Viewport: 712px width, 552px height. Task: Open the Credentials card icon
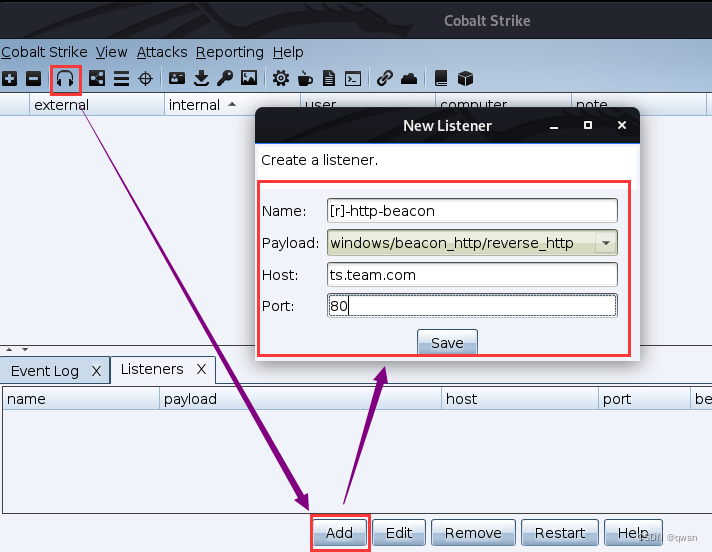pos(177,79)
